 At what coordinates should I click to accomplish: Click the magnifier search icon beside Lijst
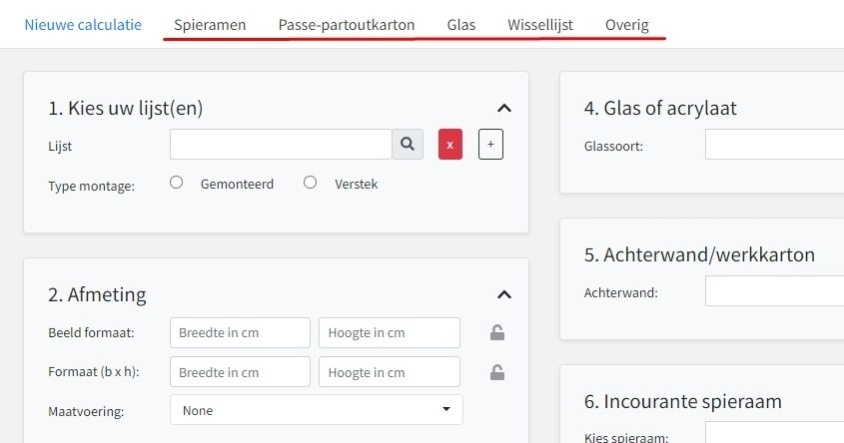(x=407, y=144)
